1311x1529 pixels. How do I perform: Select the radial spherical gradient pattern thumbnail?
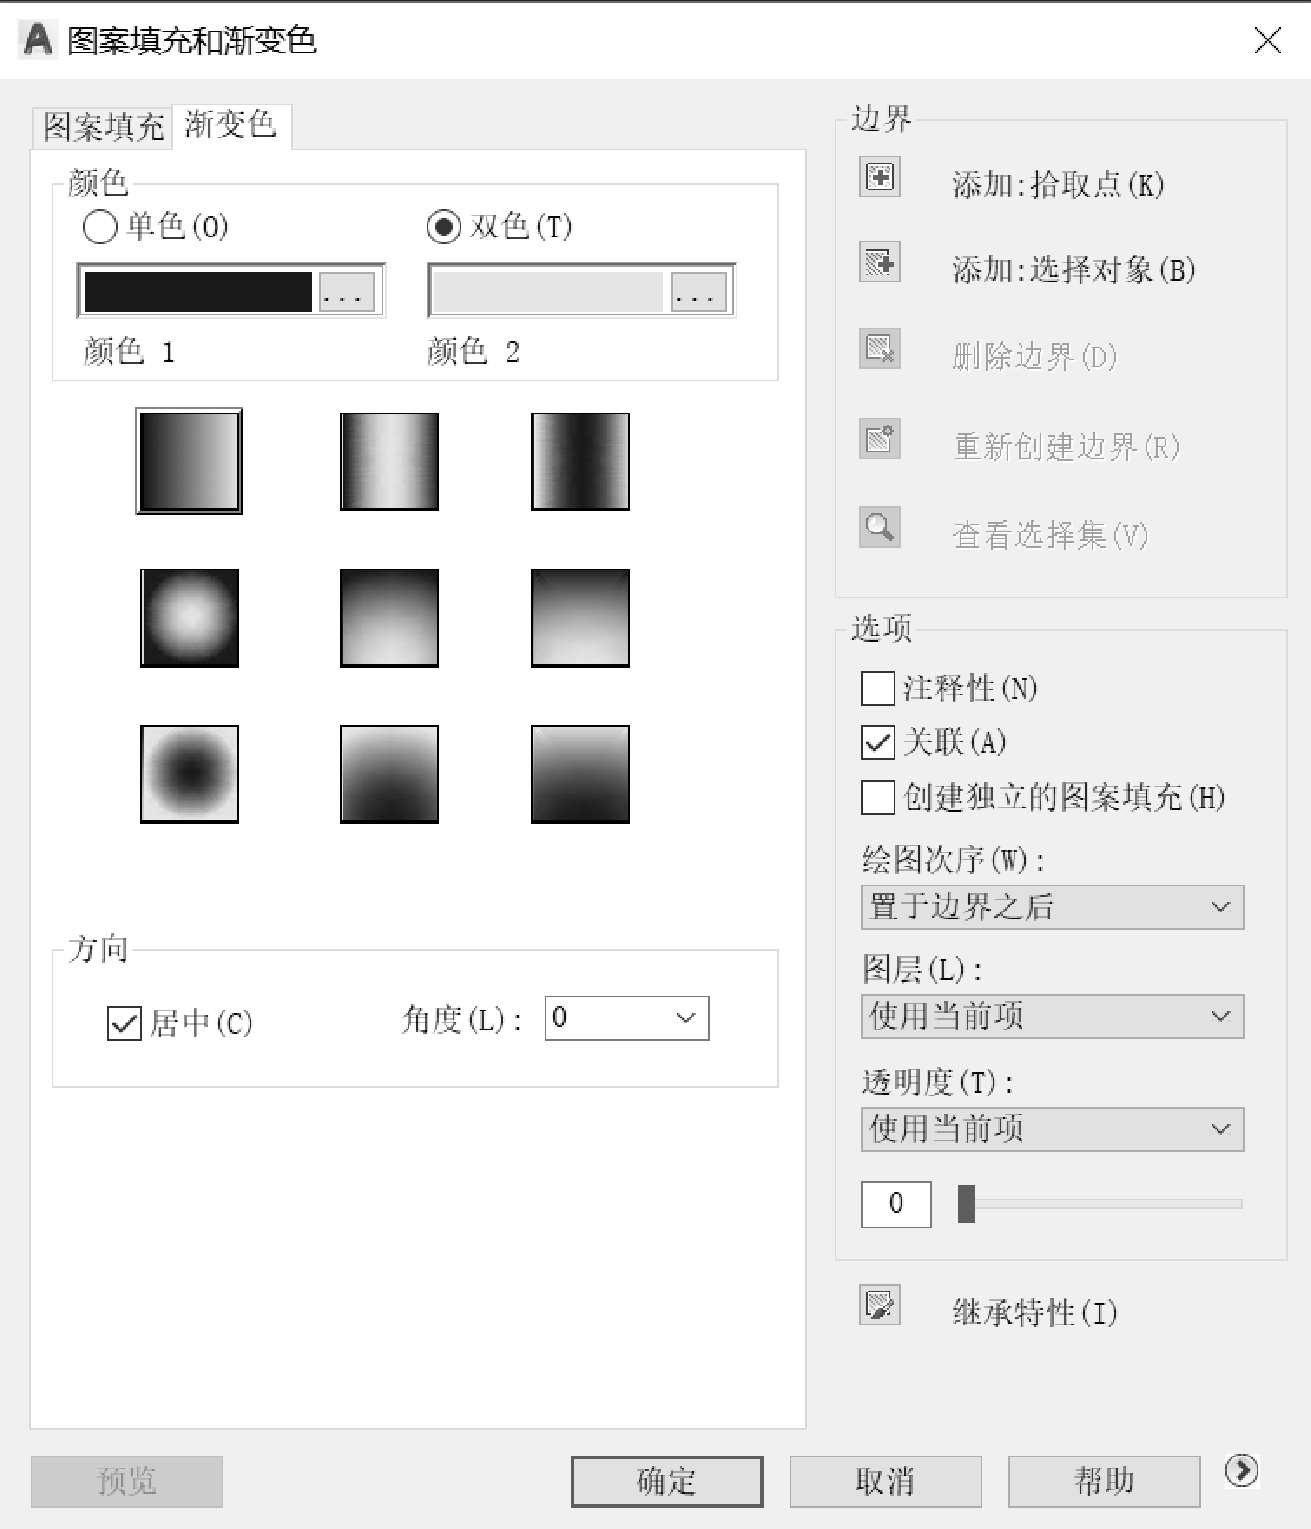pos(189,618)
